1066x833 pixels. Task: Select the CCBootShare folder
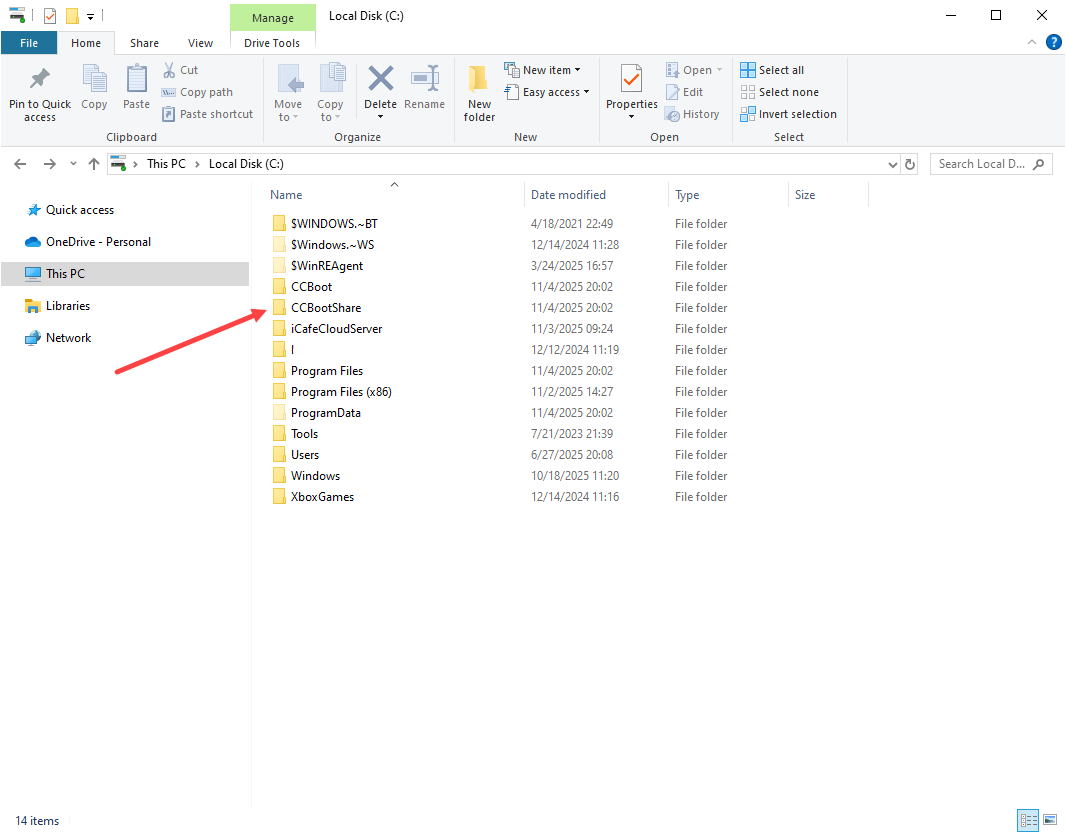[x=326, y=308]
